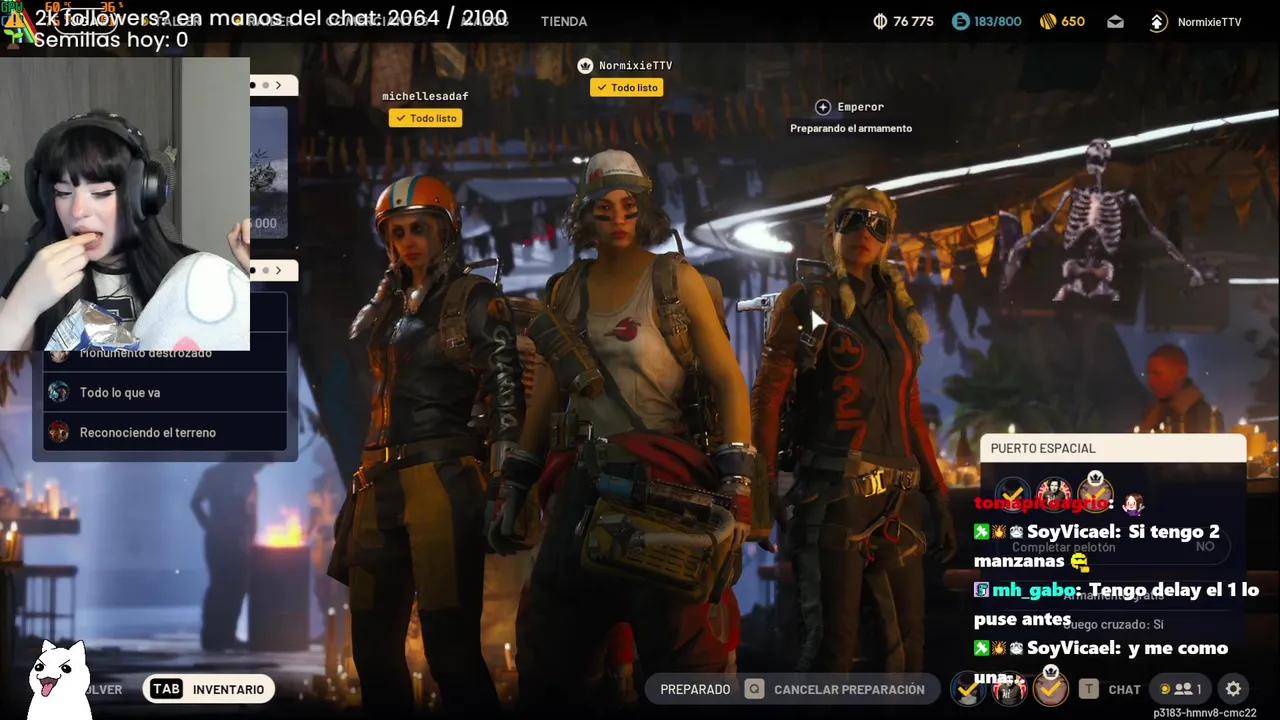The height and width of the screenshot is (720, 1280).
Task: Click the tomapicoagrio chat username
Action: click(1041, 504)
